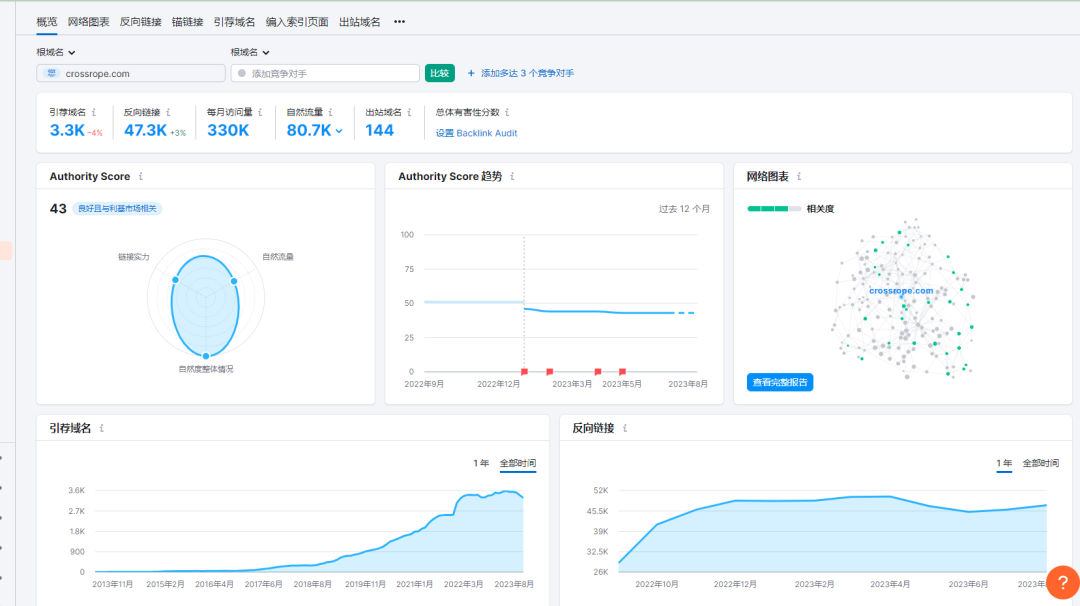Screen dimensions: 1080x606
Task: Click red flag marker near 2023年3月
Action: [598, 372]
